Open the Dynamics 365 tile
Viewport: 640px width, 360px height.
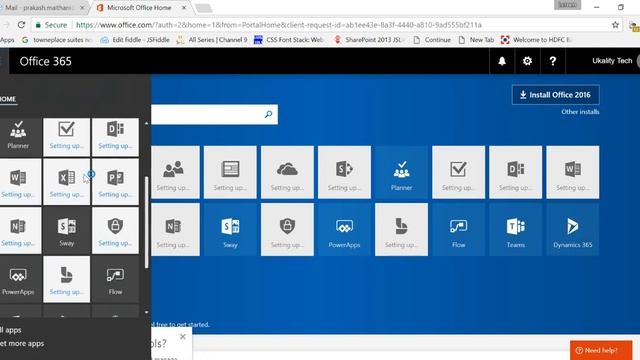[573, 229]
